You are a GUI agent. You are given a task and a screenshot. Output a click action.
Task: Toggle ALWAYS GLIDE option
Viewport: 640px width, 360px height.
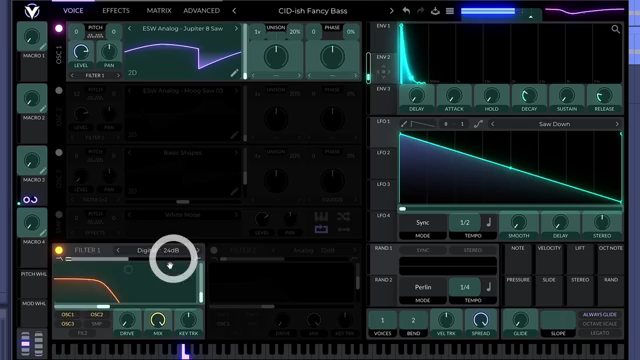point(600,315)
